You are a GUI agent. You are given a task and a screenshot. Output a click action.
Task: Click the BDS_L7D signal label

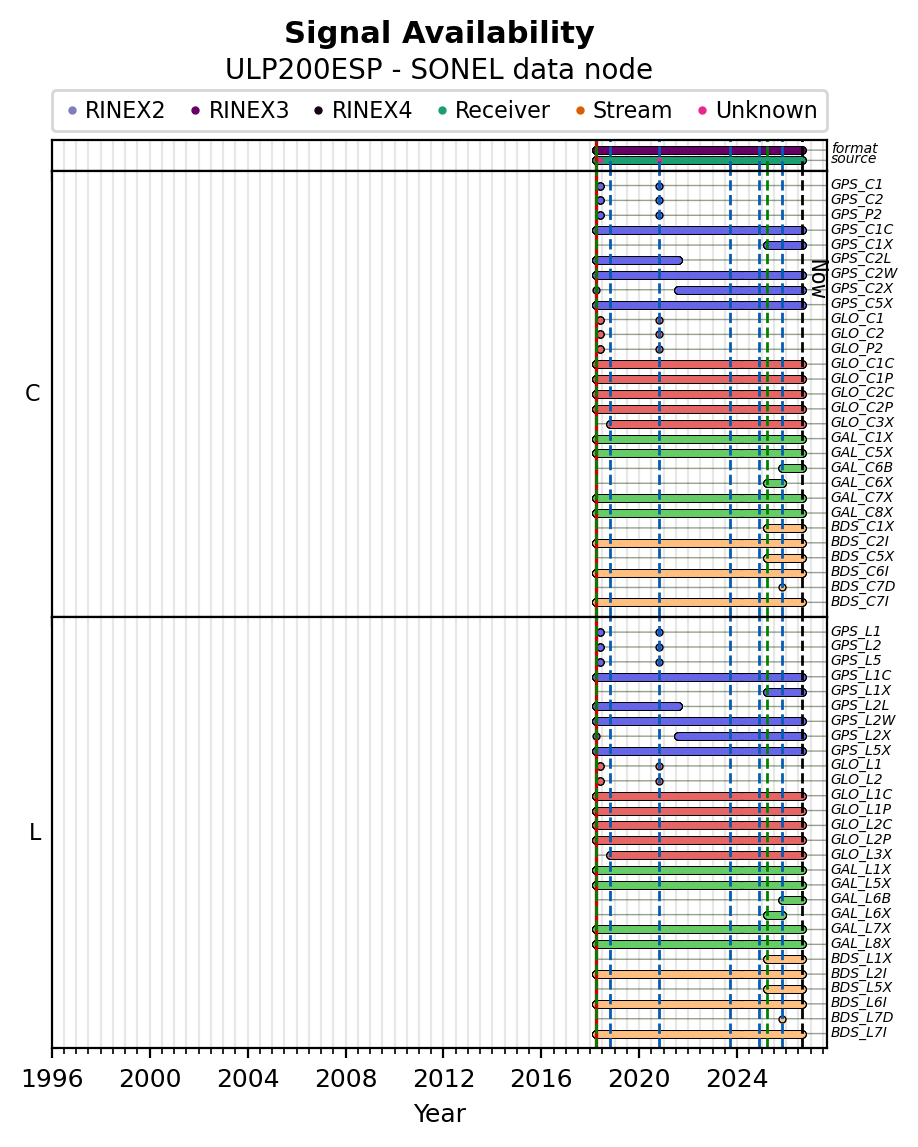pos(862,1018)
